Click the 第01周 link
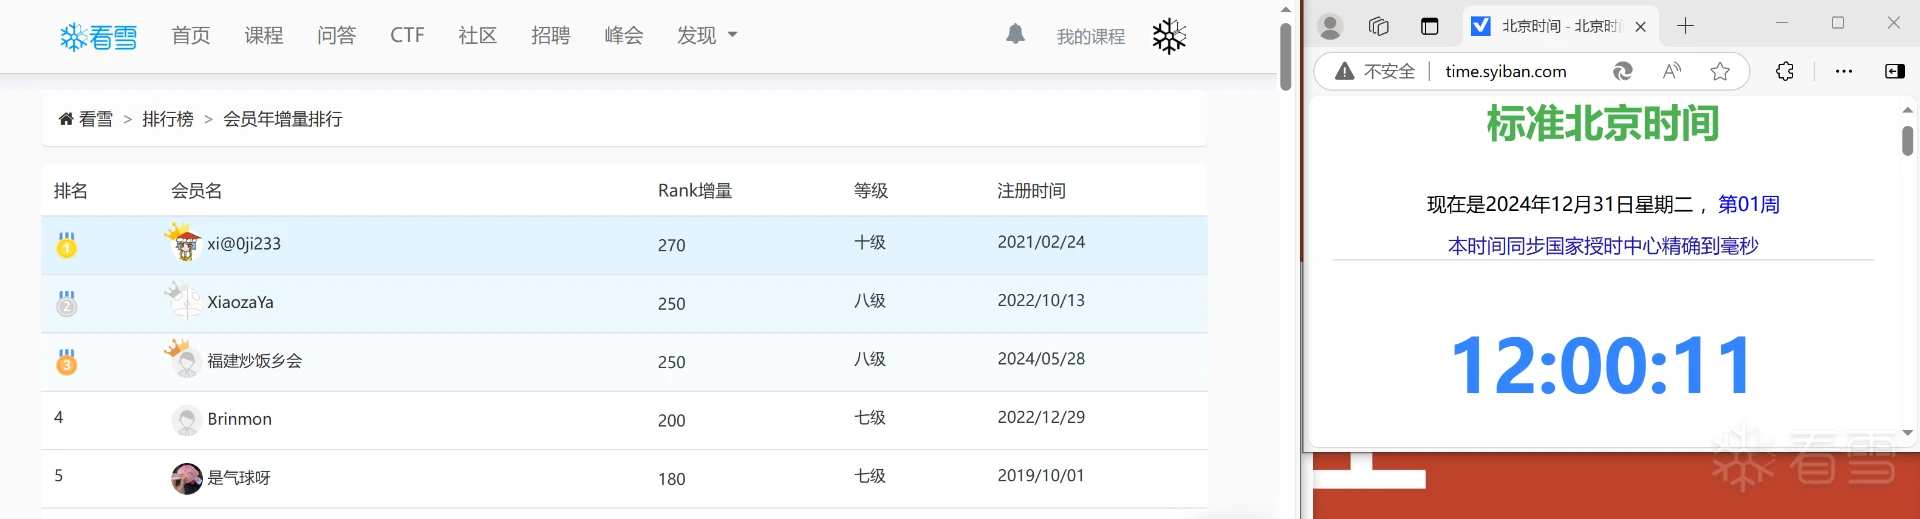This screenshot has height=519, width=1920. 1749,204
